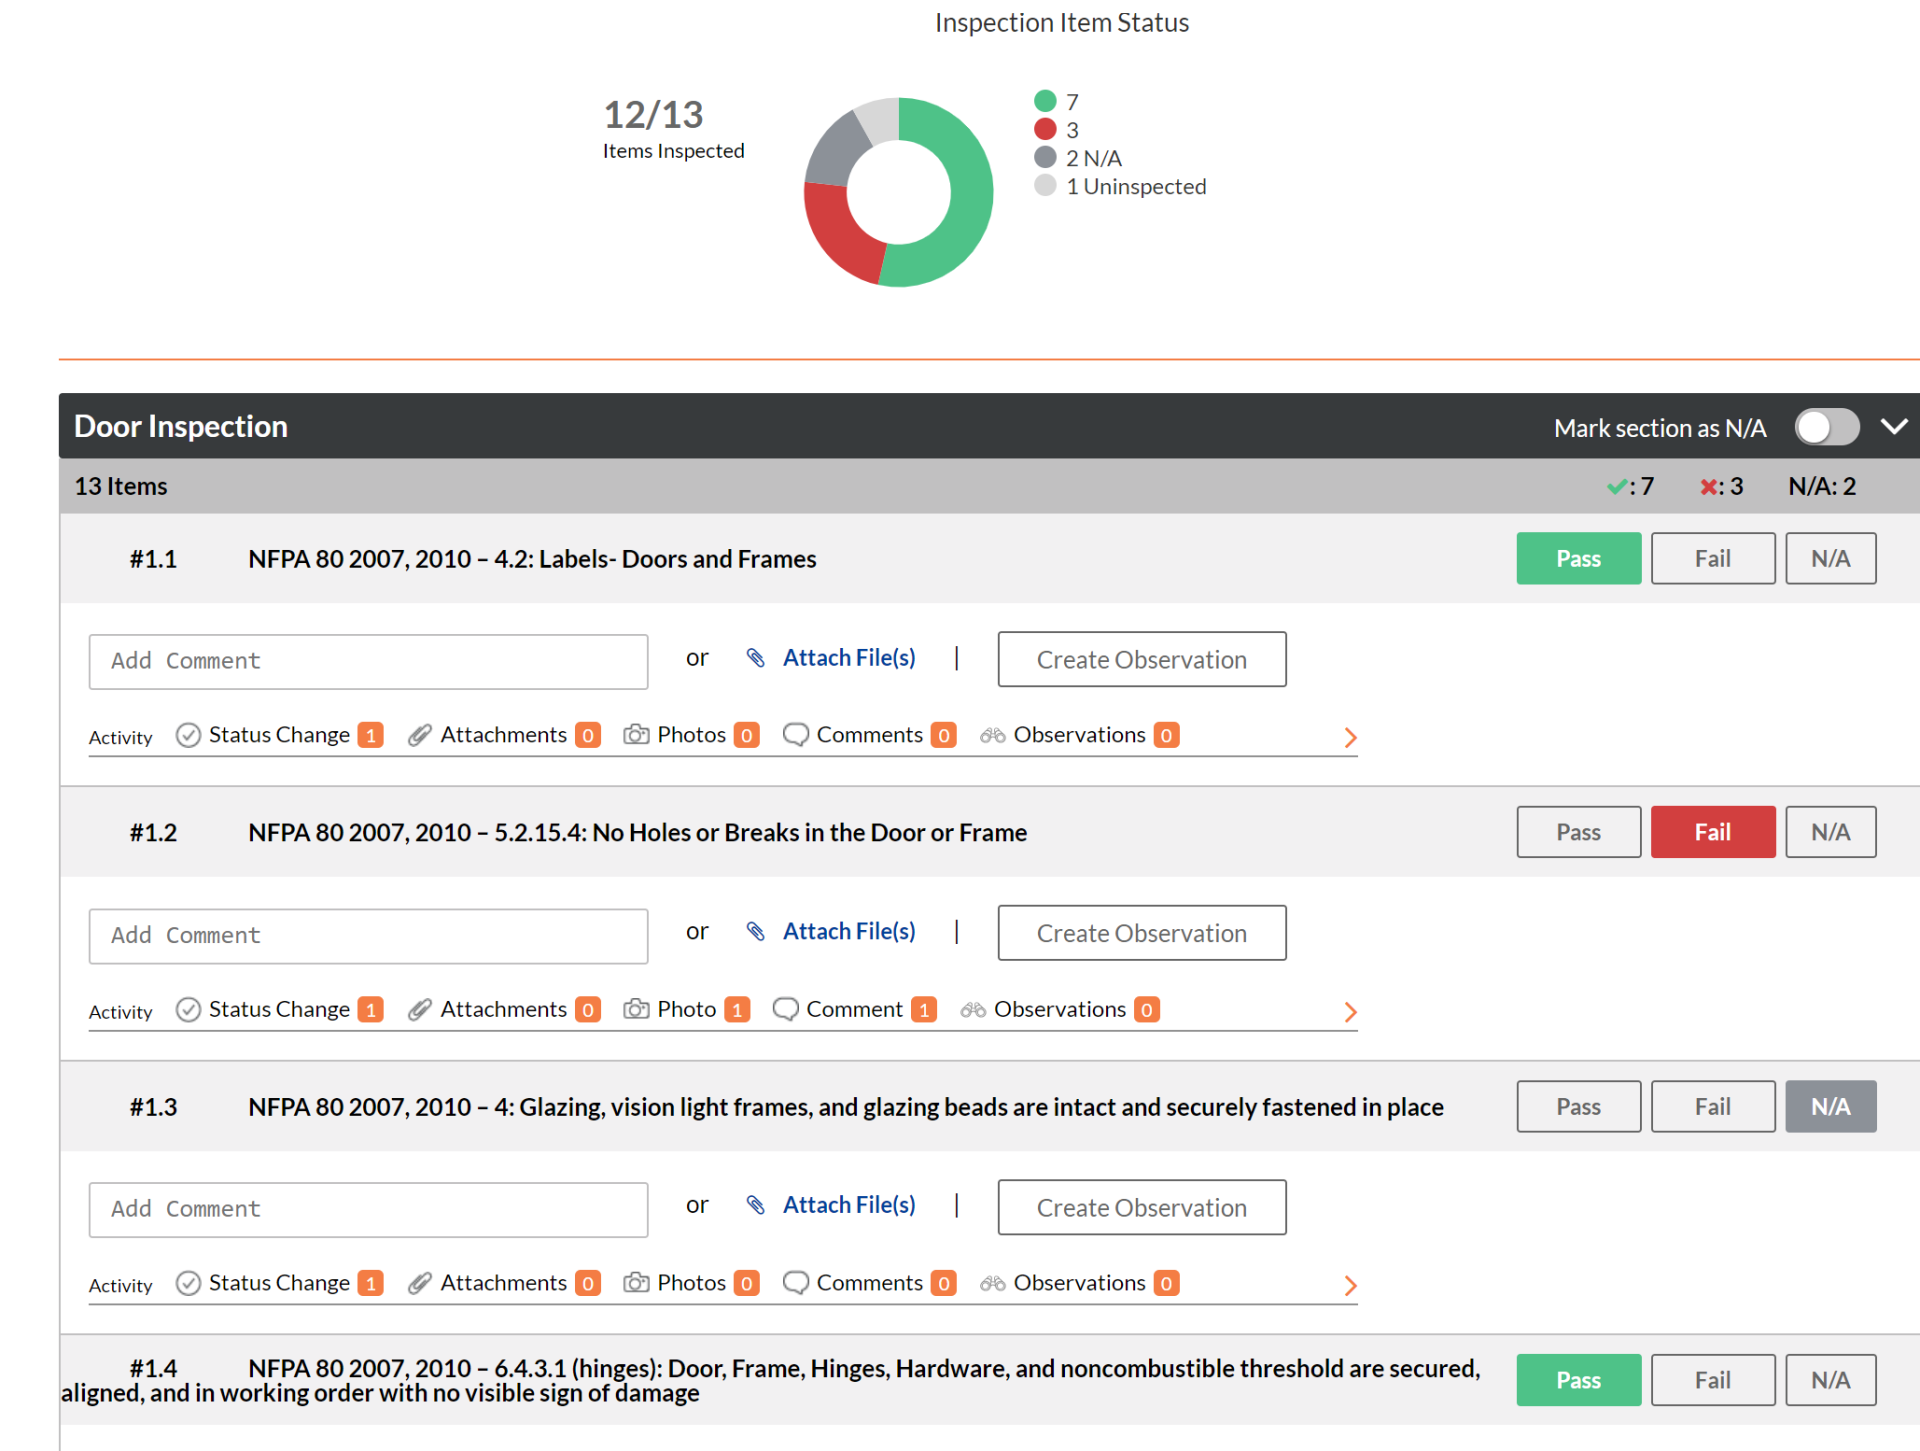Click the speech bubble Comment icon in #1.2 activity
This screenshot has width=1920, height=1451.
coord(786,1010)
